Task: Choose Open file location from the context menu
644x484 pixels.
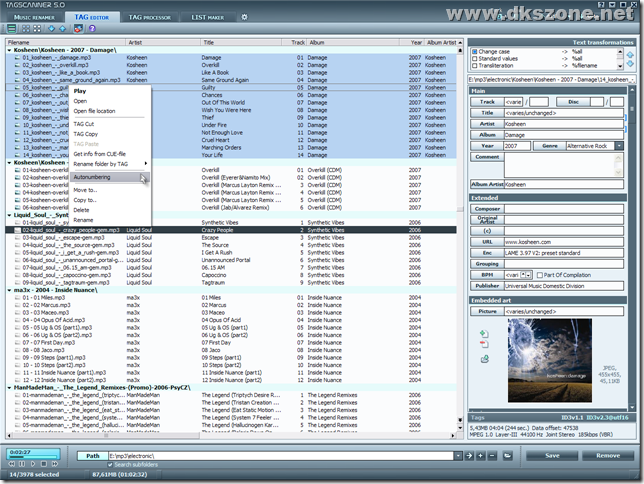Action: [94, 111]
